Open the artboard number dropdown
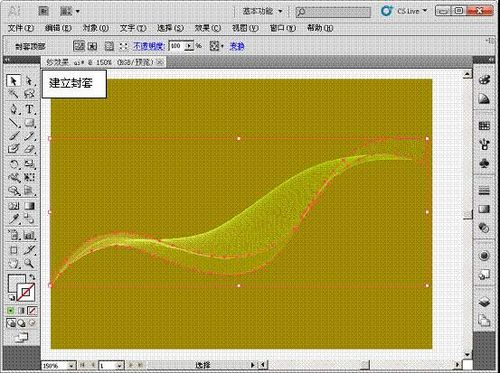Image resolution: width=500 pixels, height=373 pixels. (120, 366)
